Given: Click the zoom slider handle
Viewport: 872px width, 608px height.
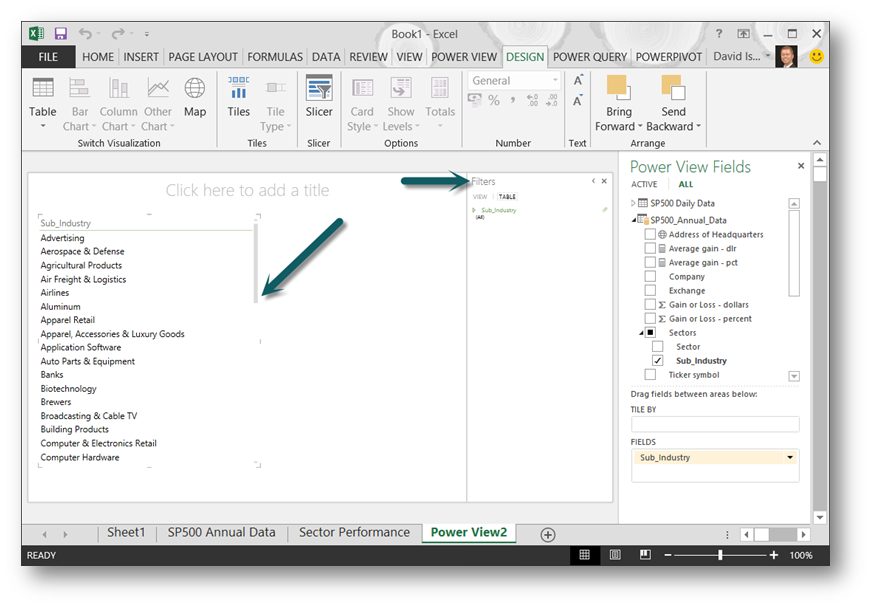Looking at the screenshot, I should point(720,555).
